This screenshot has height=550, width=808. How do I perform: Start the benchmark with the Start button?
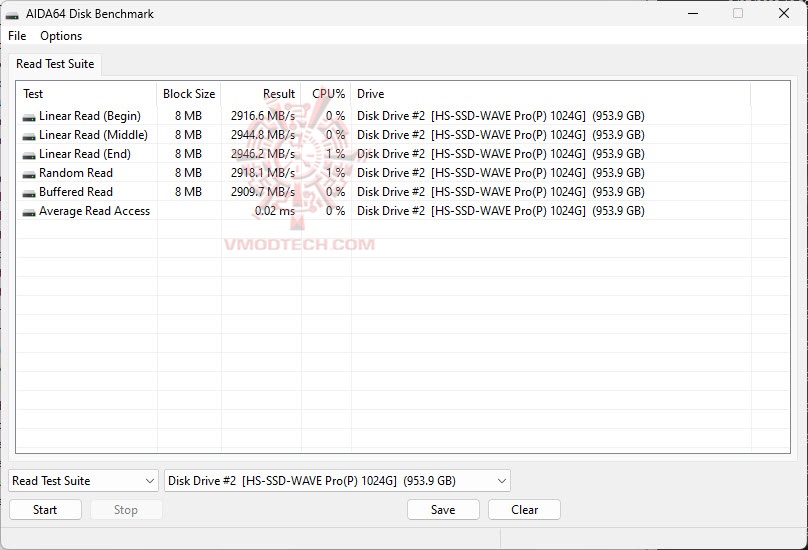[x=45, y=510]
